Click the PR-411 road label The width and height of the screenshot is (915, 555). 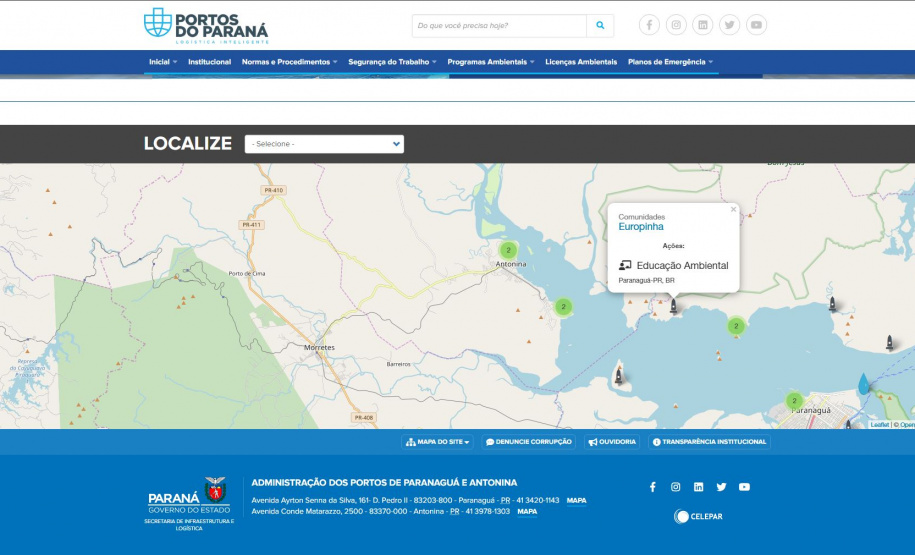[252, 225]
